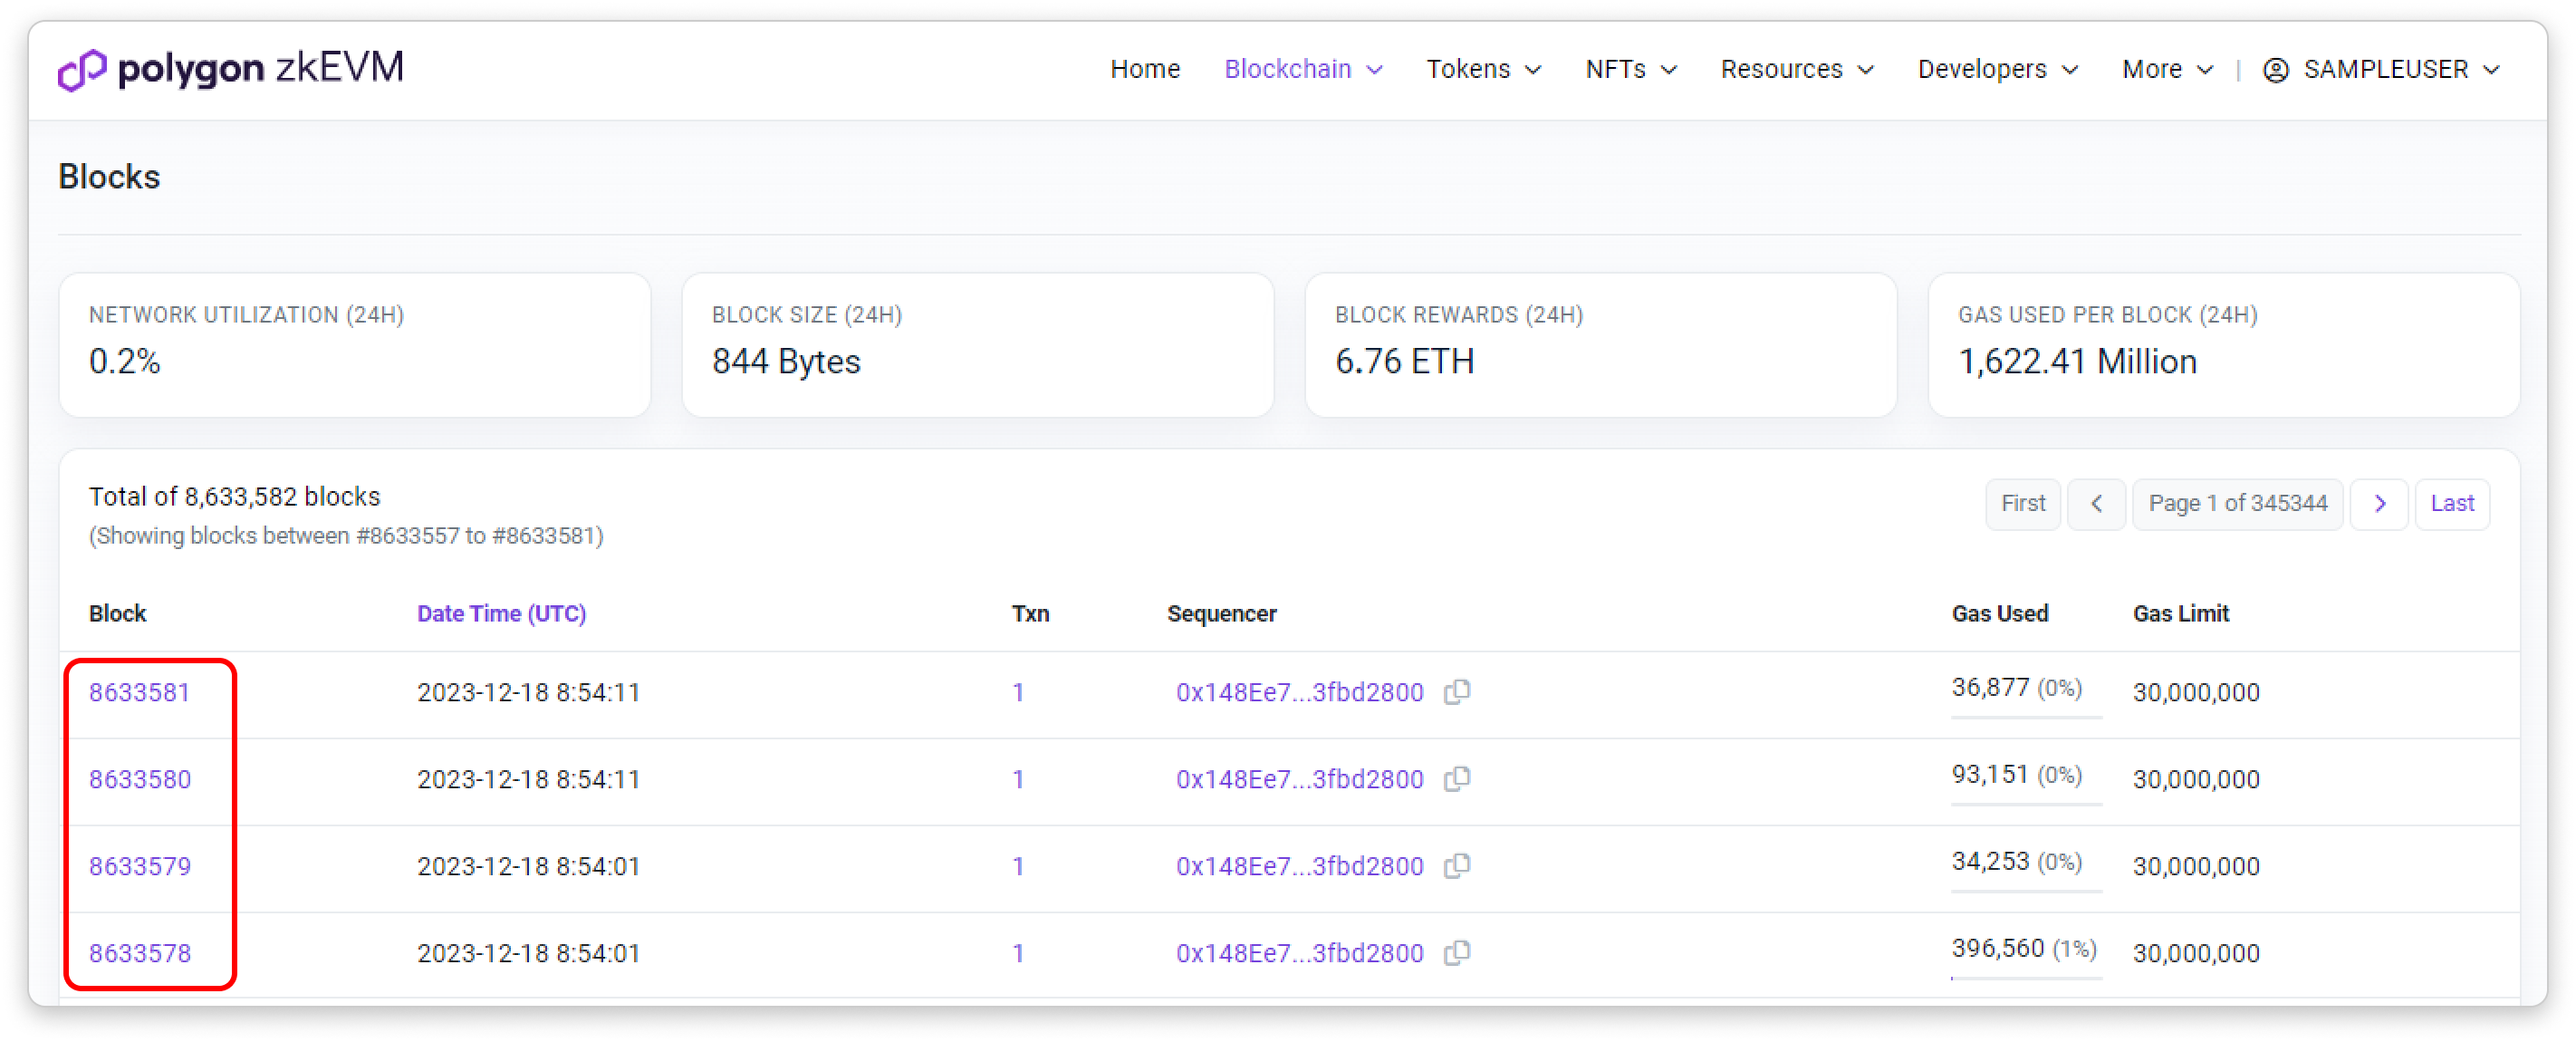Go to previous page of blocks
Screen dimensions: 2576x1042
(2096, 503)
